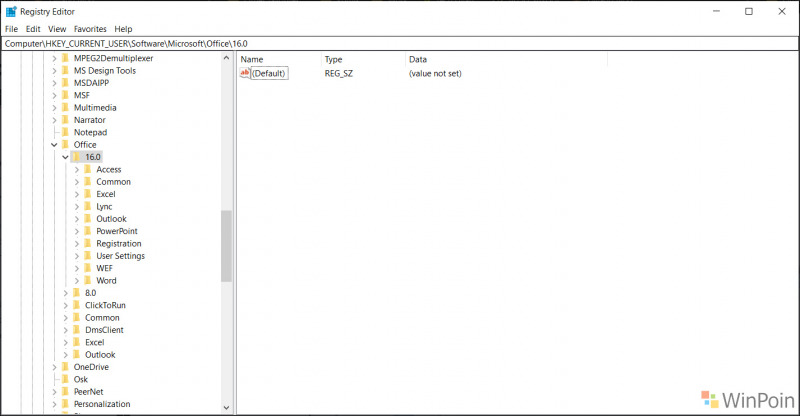
Task: Minimize the Registry Editor window
Action: (716, 11)
